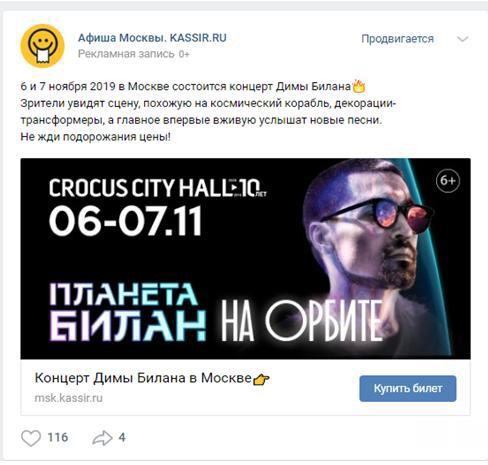Open the Афиша Москвы. KASSIR.RU page

pos(152,38)
